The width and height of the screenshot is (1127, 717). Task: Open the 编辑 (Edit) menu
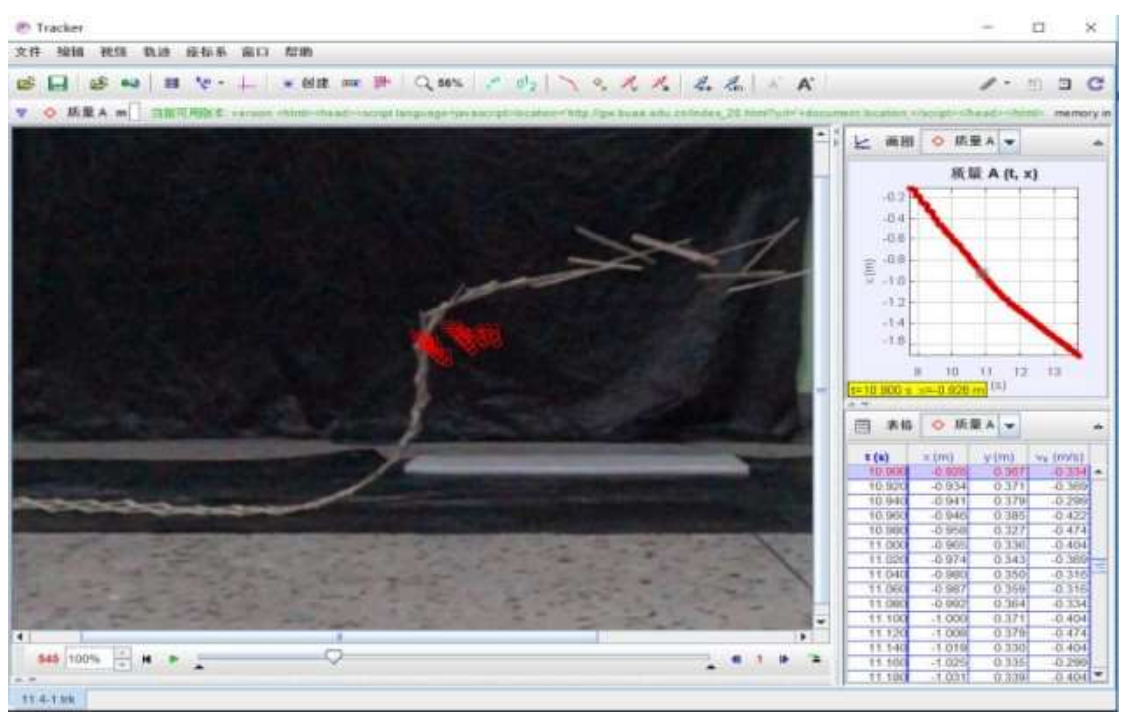pos(70,52)
